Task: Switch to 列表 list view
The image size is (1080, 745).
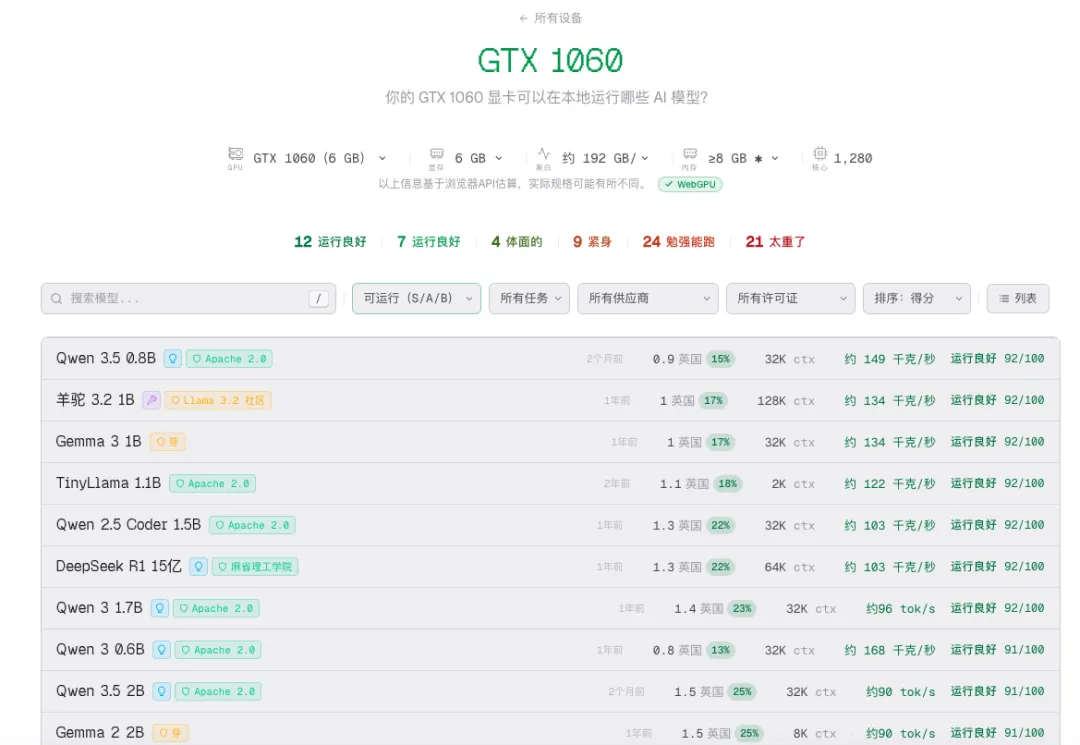Action: coord(1018,298)
